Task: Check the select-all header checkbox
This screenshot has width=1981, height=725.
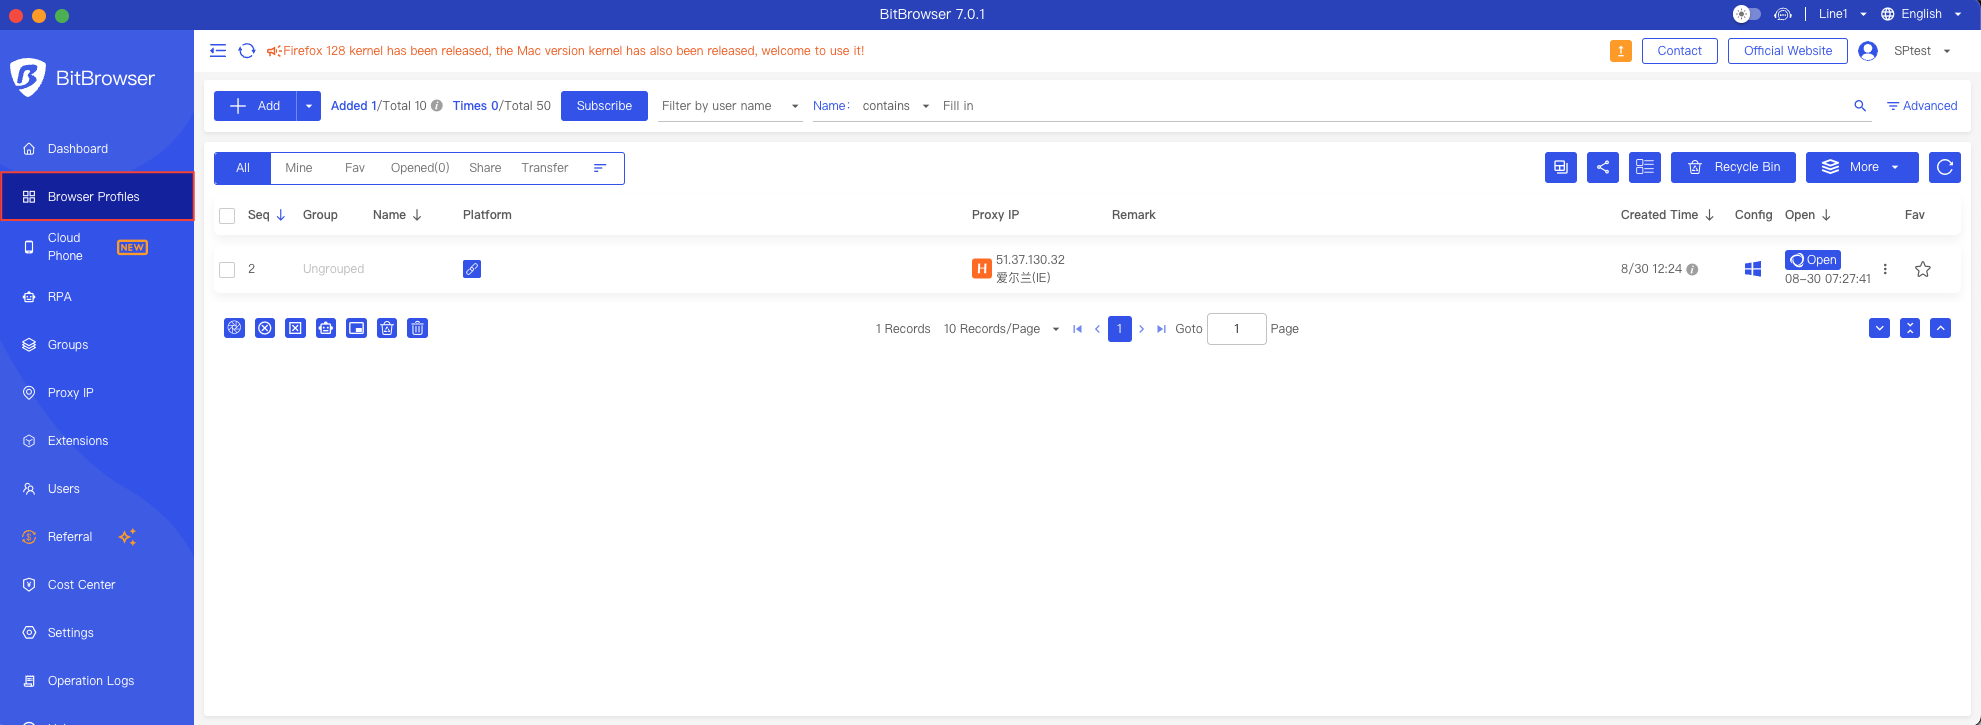Action: click(x=227, y=216)
